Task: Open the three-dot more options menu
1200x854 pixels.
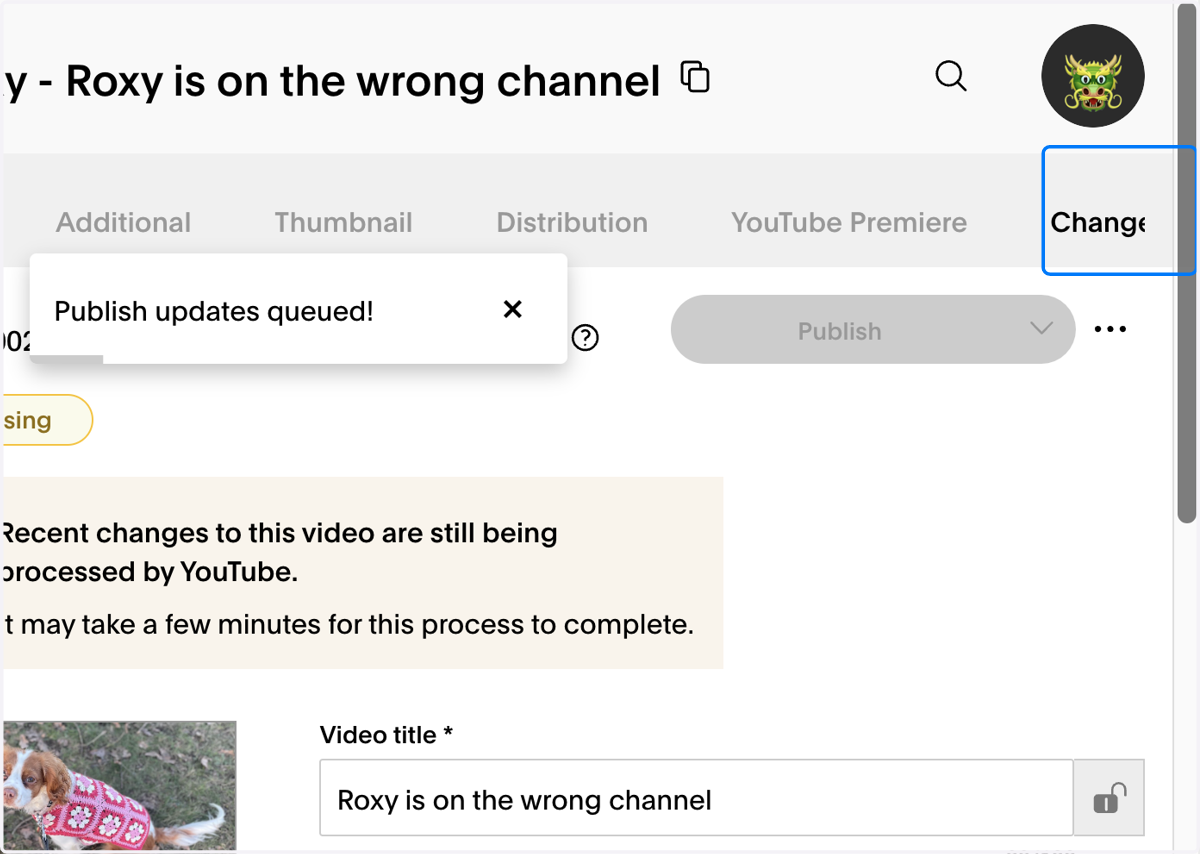Action: 1111,329
